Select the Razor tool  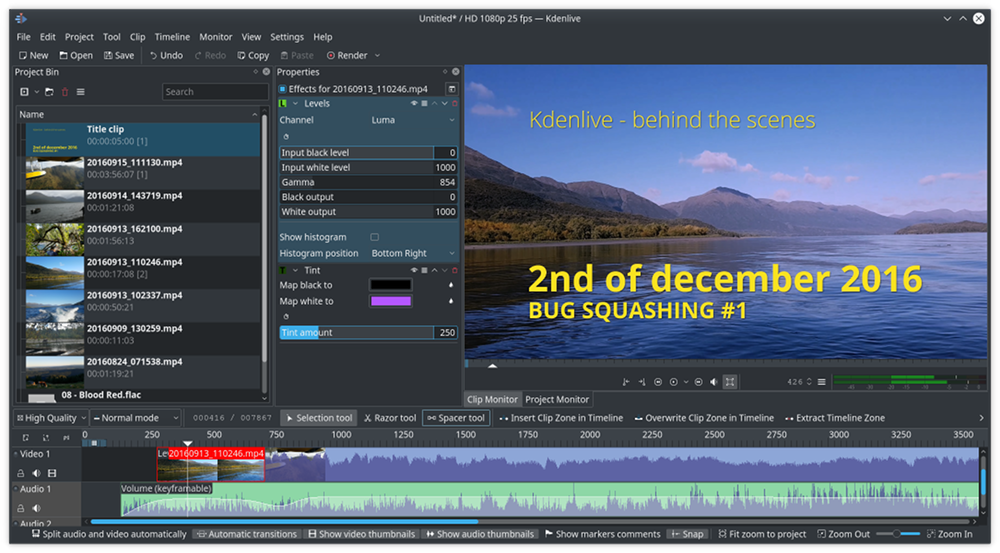[390, 418]
